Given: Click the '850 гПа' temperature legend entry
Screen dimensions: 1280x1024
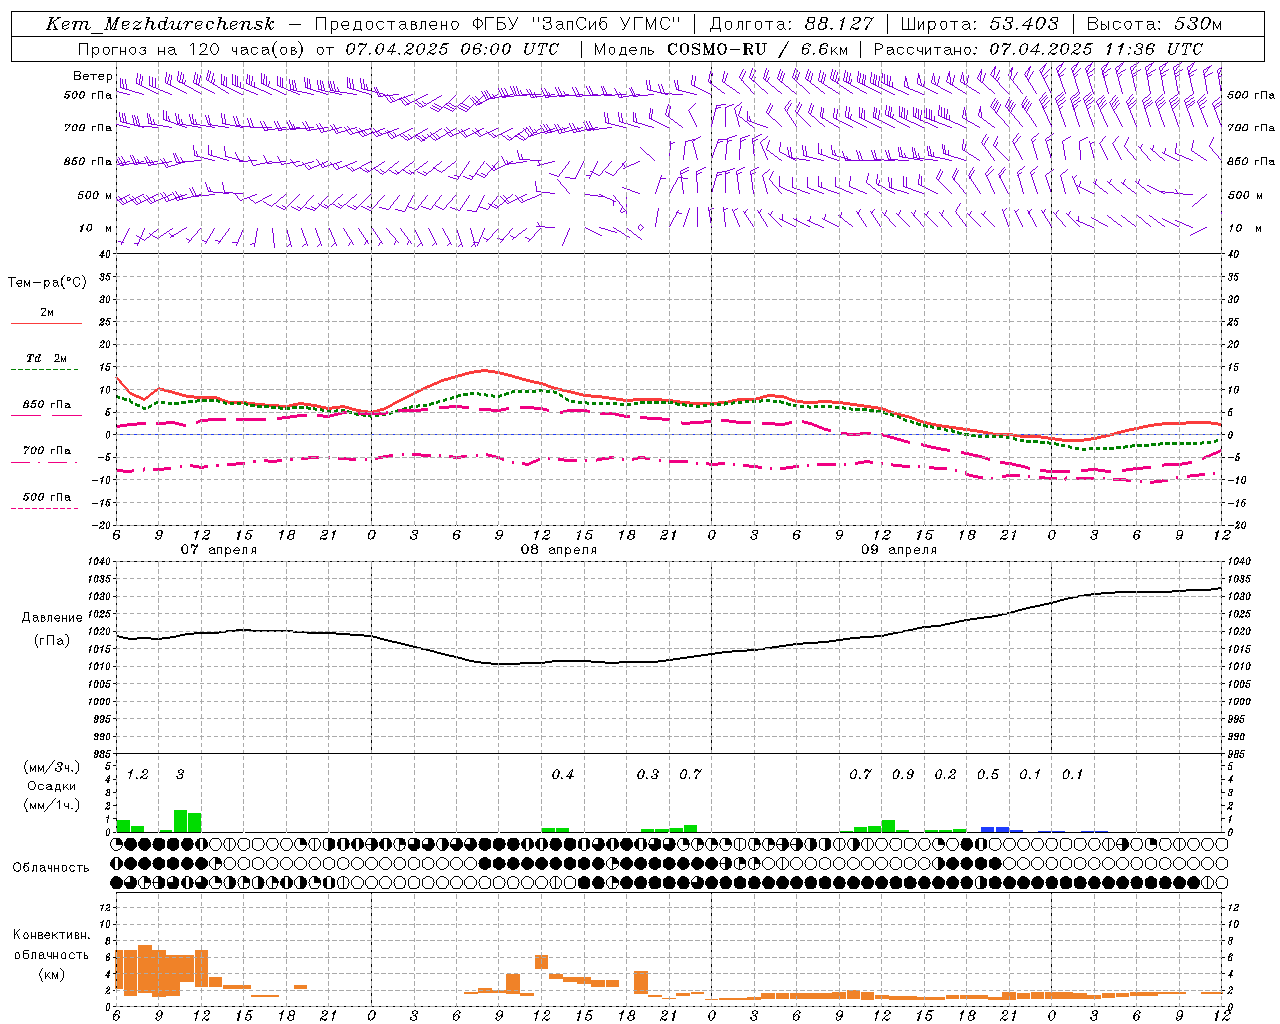Looking at the screenshot, I should pyautogui.click(x=47, y=405).
